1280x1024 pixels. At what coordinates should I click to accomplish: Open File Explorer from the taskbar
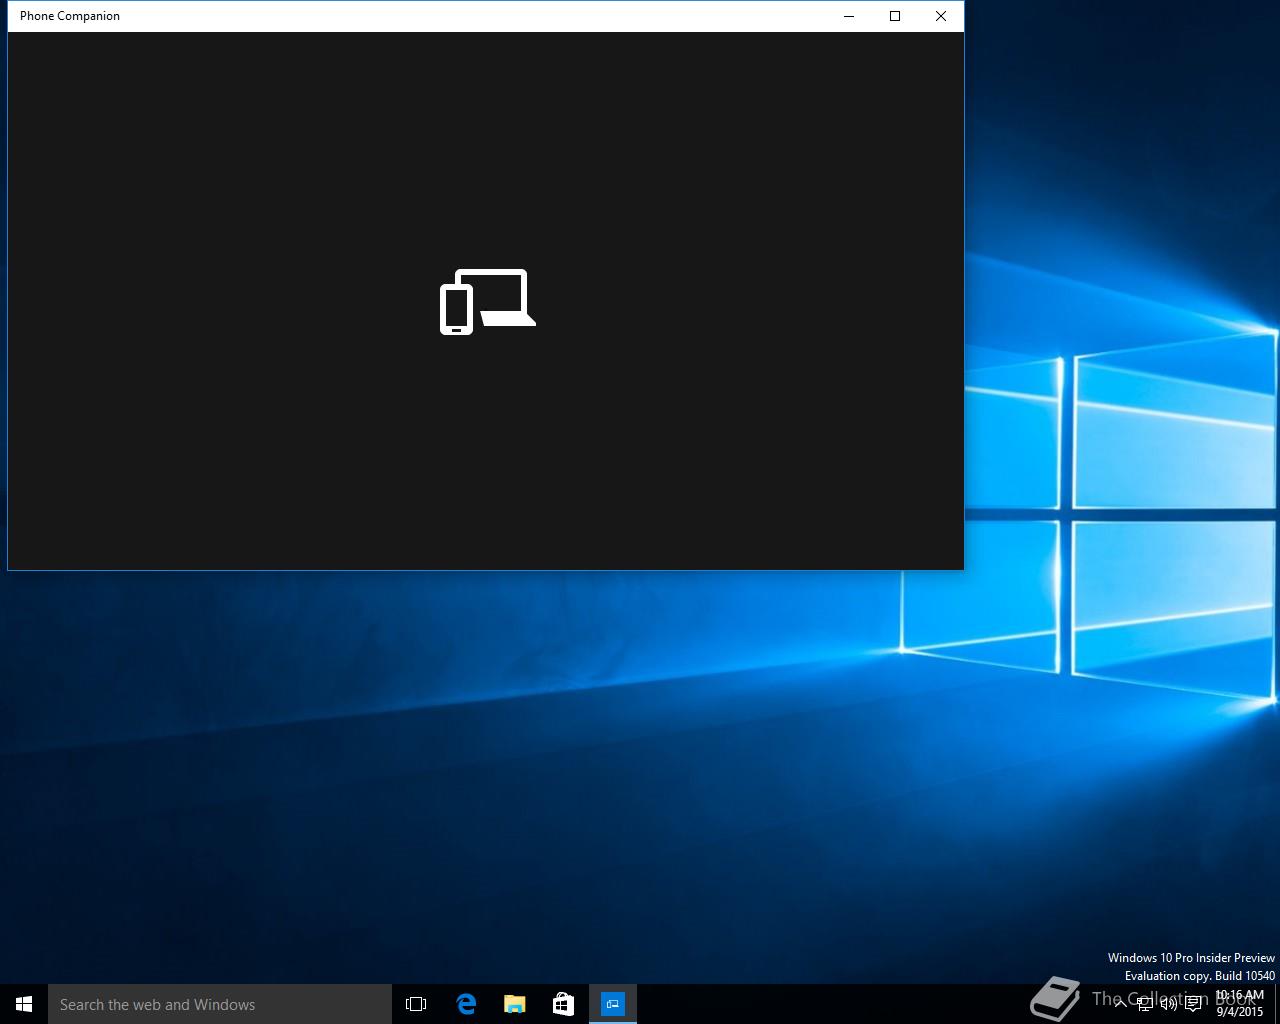click(514, 1004)
